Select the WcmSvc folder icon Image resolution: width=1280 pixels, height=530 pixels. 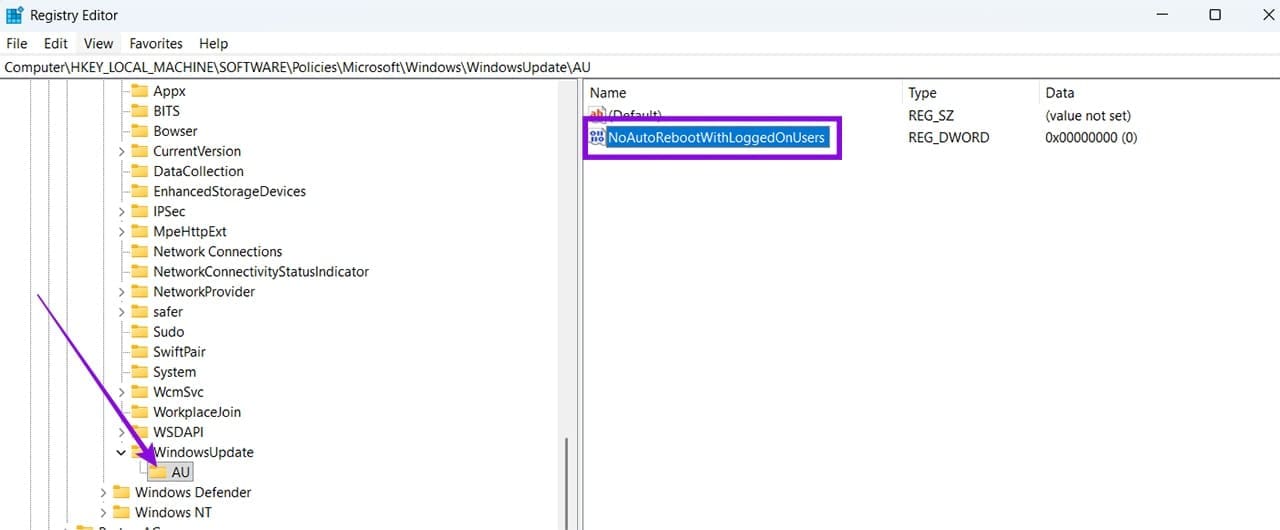[139, 391]
